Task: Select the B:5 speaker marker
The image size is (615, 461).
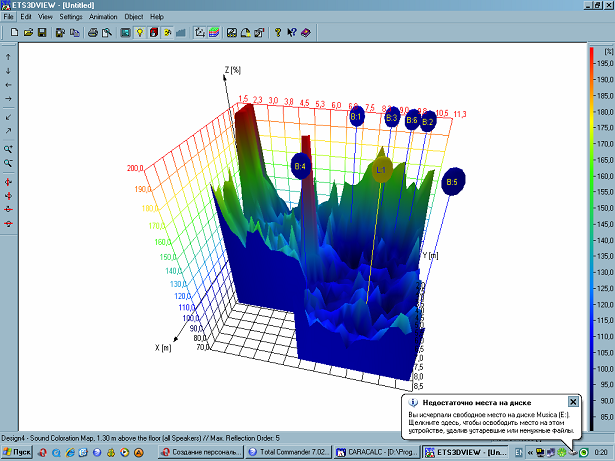Action: click(x=453, y=182)
